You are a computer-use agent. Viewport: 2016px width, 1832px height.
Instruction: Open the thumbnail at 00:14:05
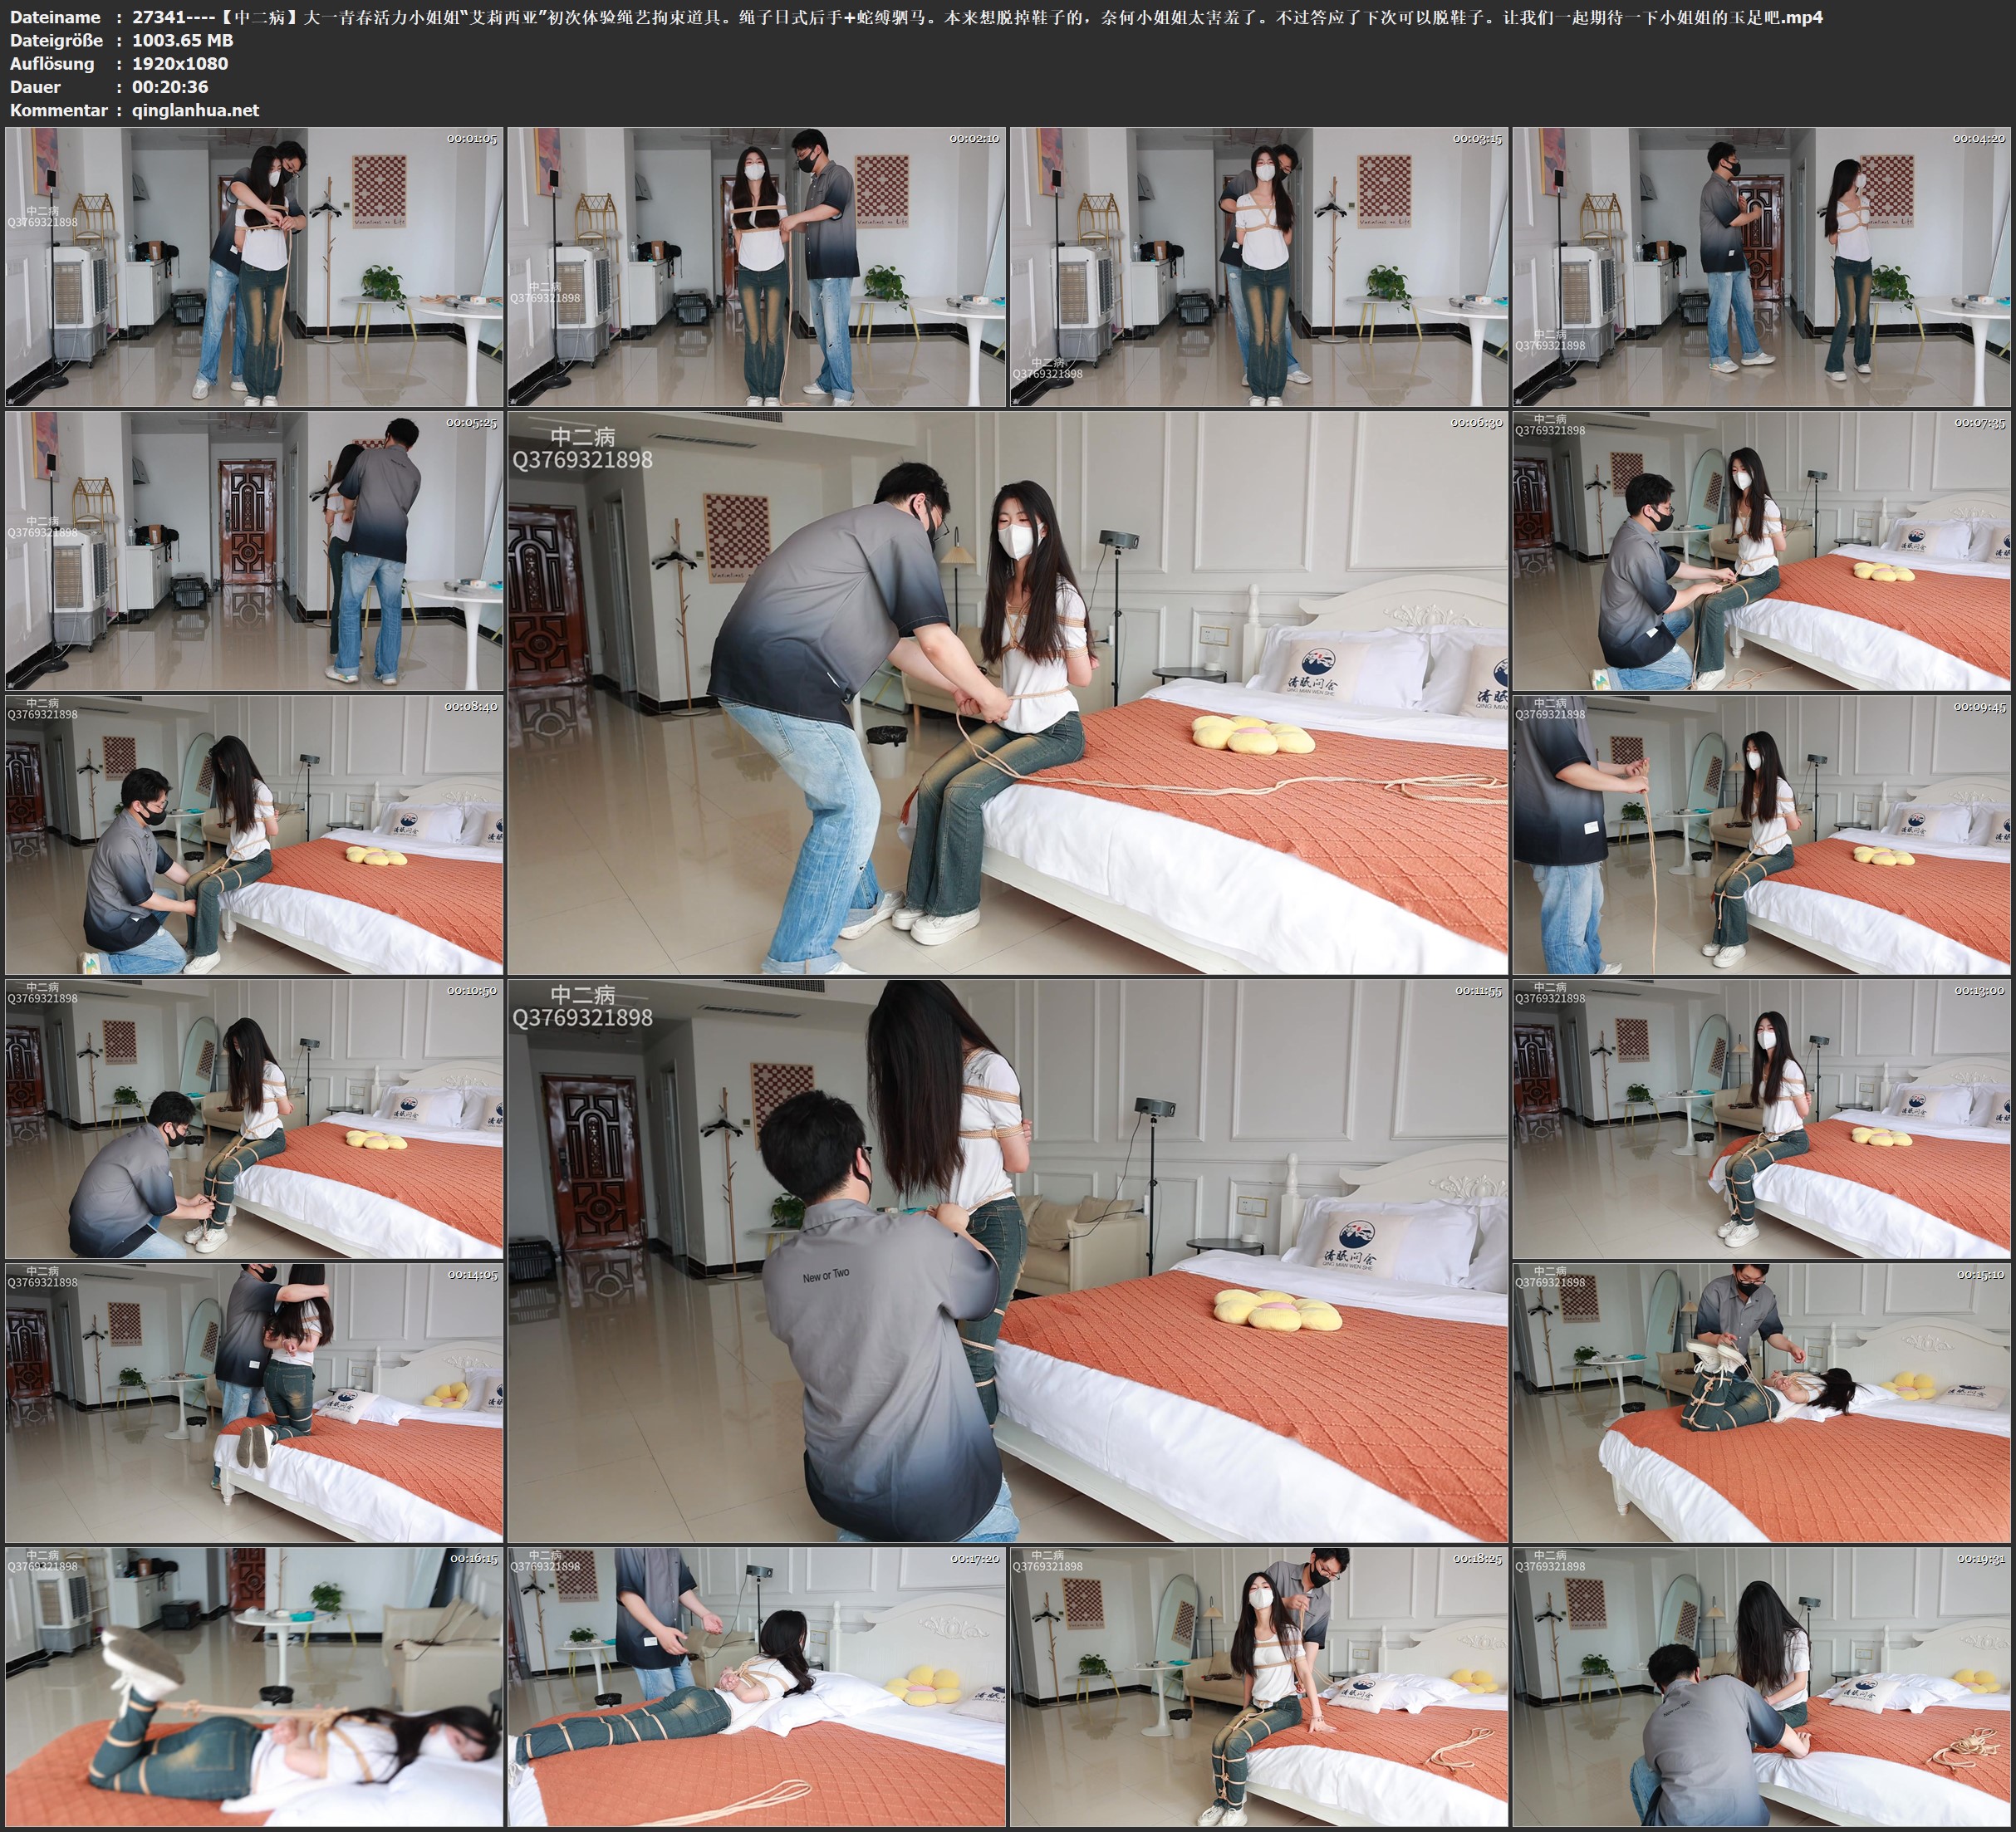pyautogui.click(x=254, y=1402)
